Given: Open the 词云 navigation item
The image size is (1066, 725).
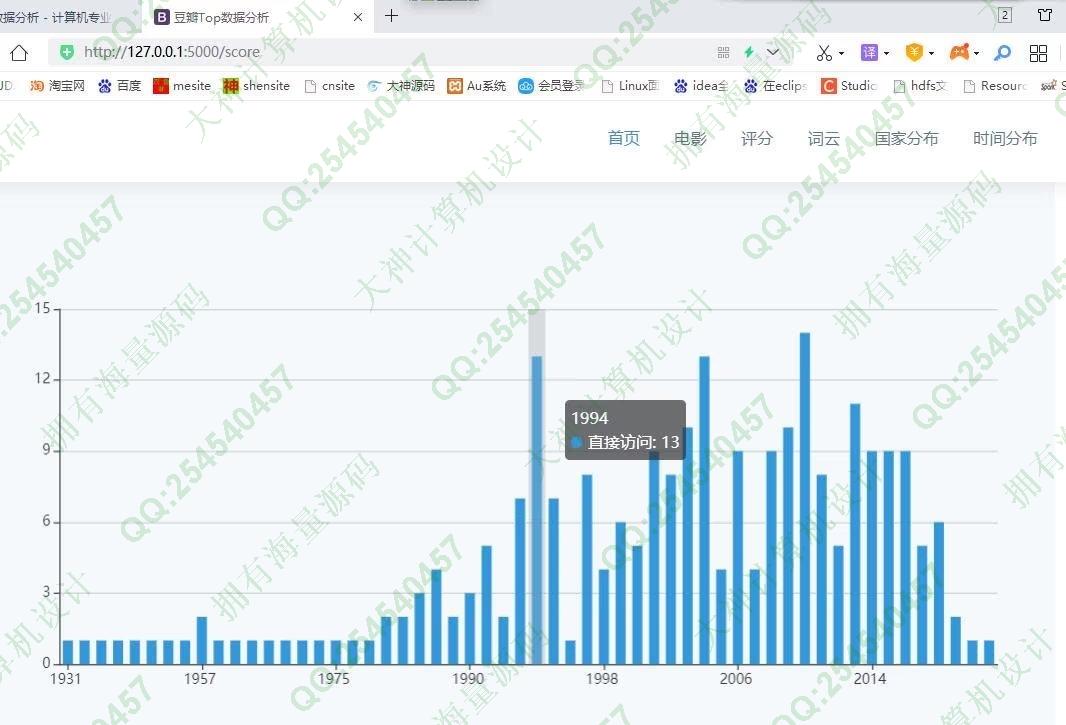Looking at the screenshot, I should [x=823, y=139].
